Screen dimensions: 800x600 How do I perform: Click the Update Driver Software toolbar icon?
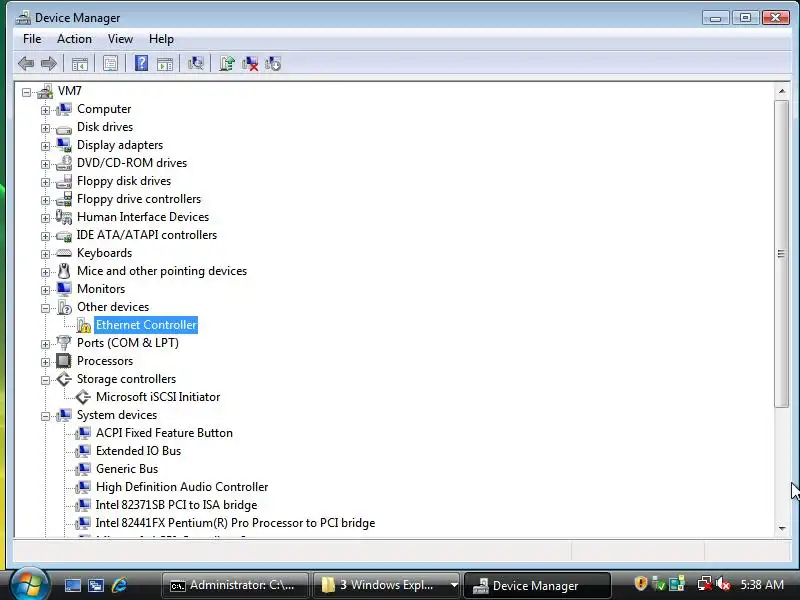tap(227, 63)
